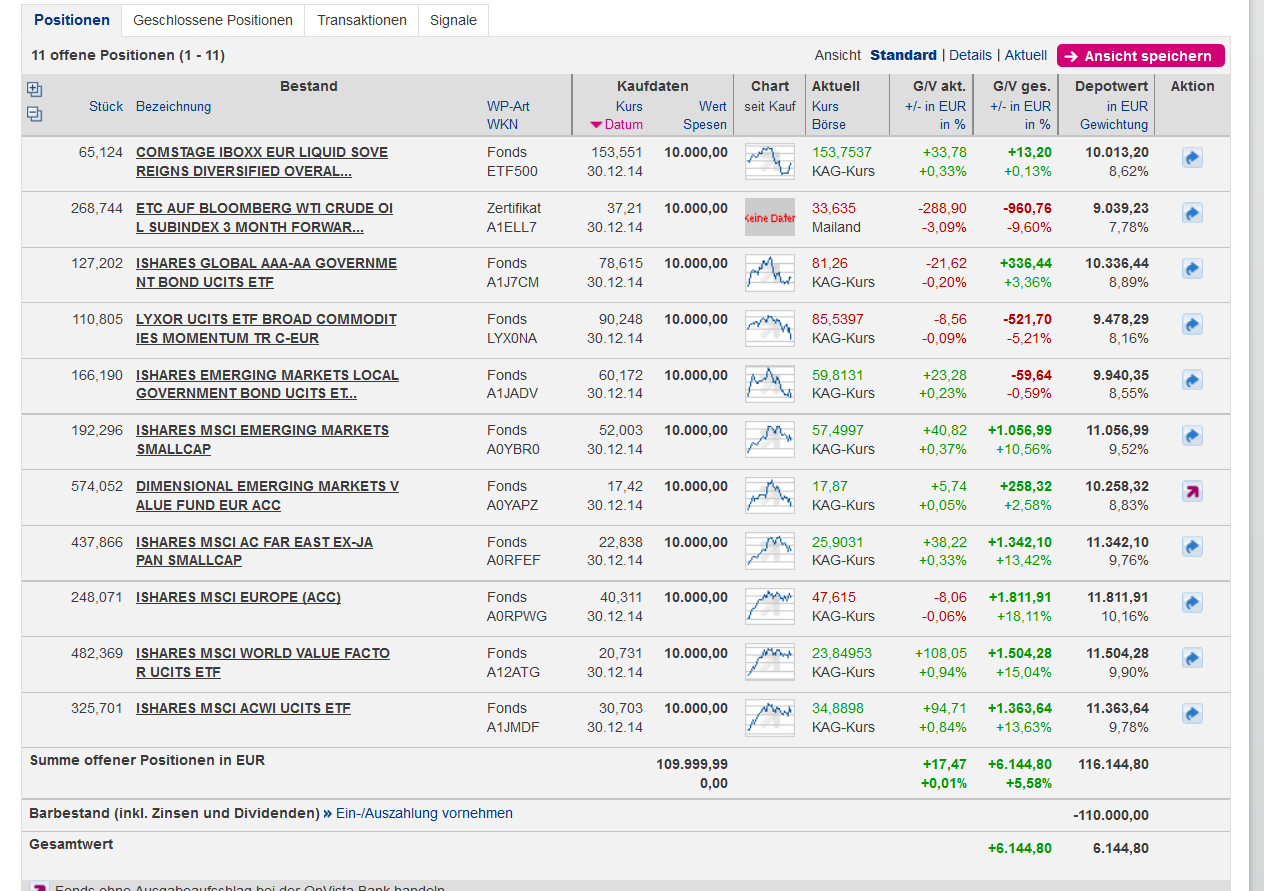Expand all positions with plus icon
Viewport: 1264px width, 891px height.
35,90
